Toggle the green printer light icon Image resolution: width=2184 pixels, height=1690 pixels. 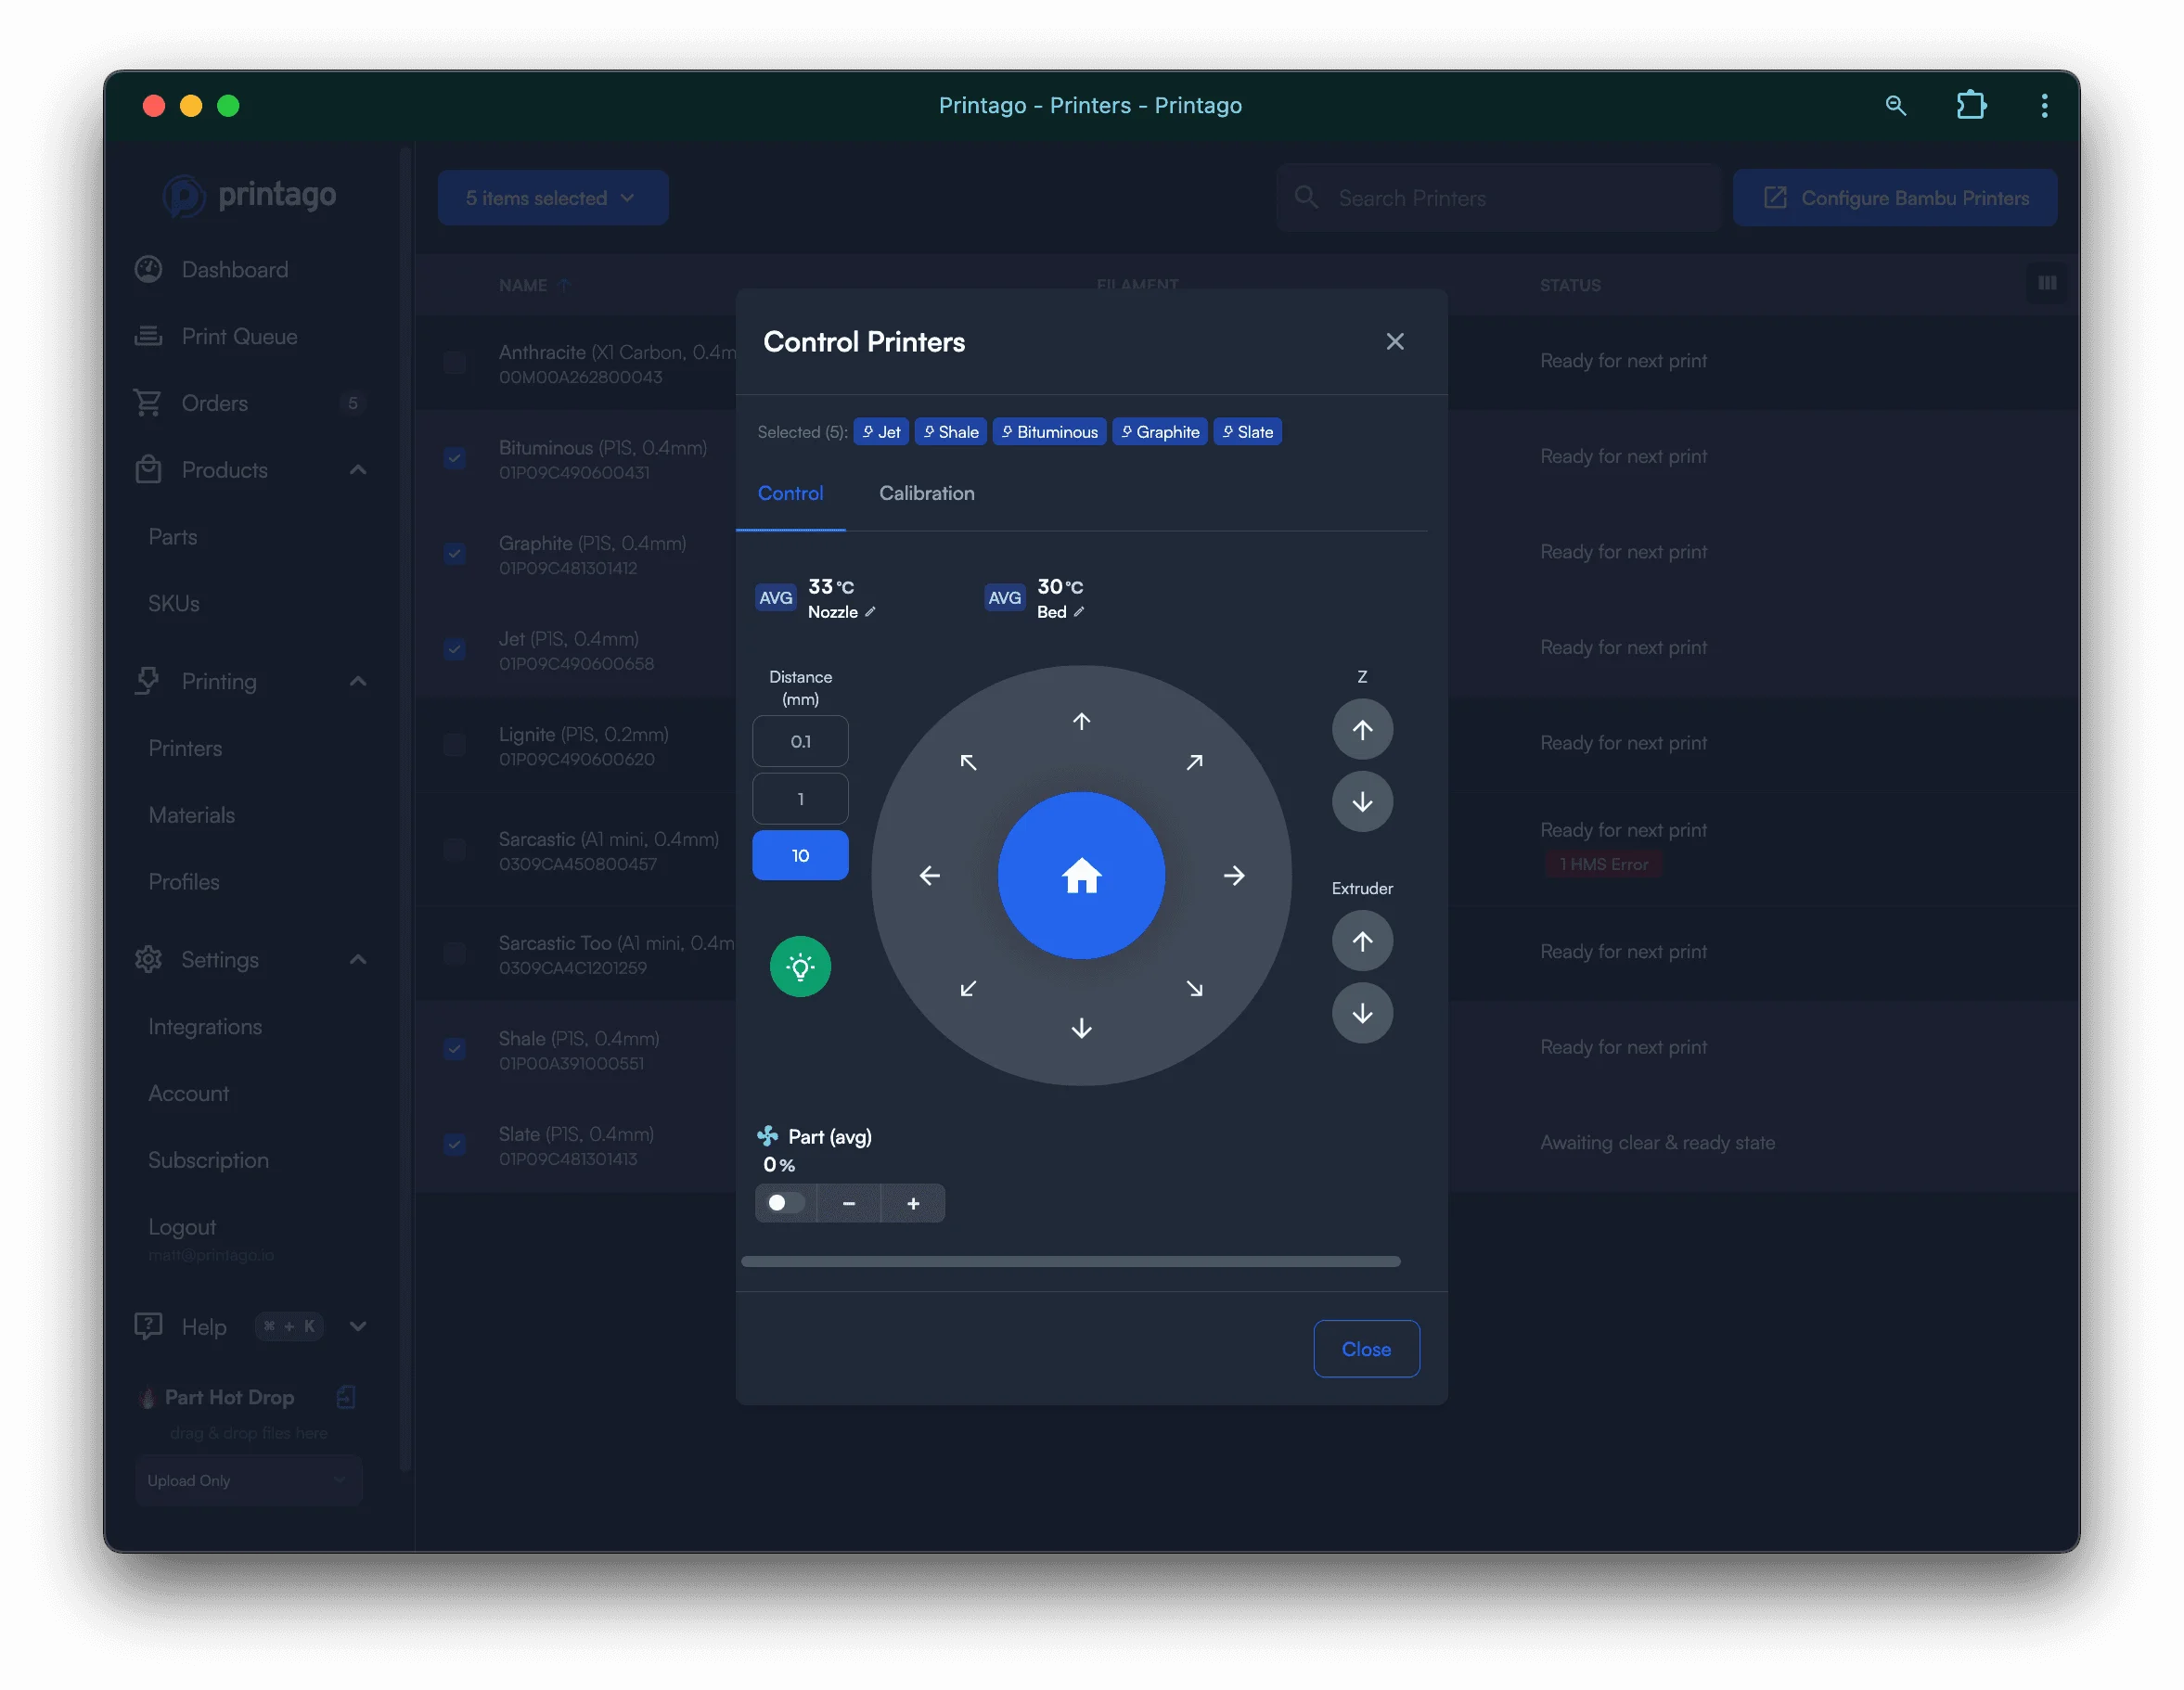coord(800,966)
